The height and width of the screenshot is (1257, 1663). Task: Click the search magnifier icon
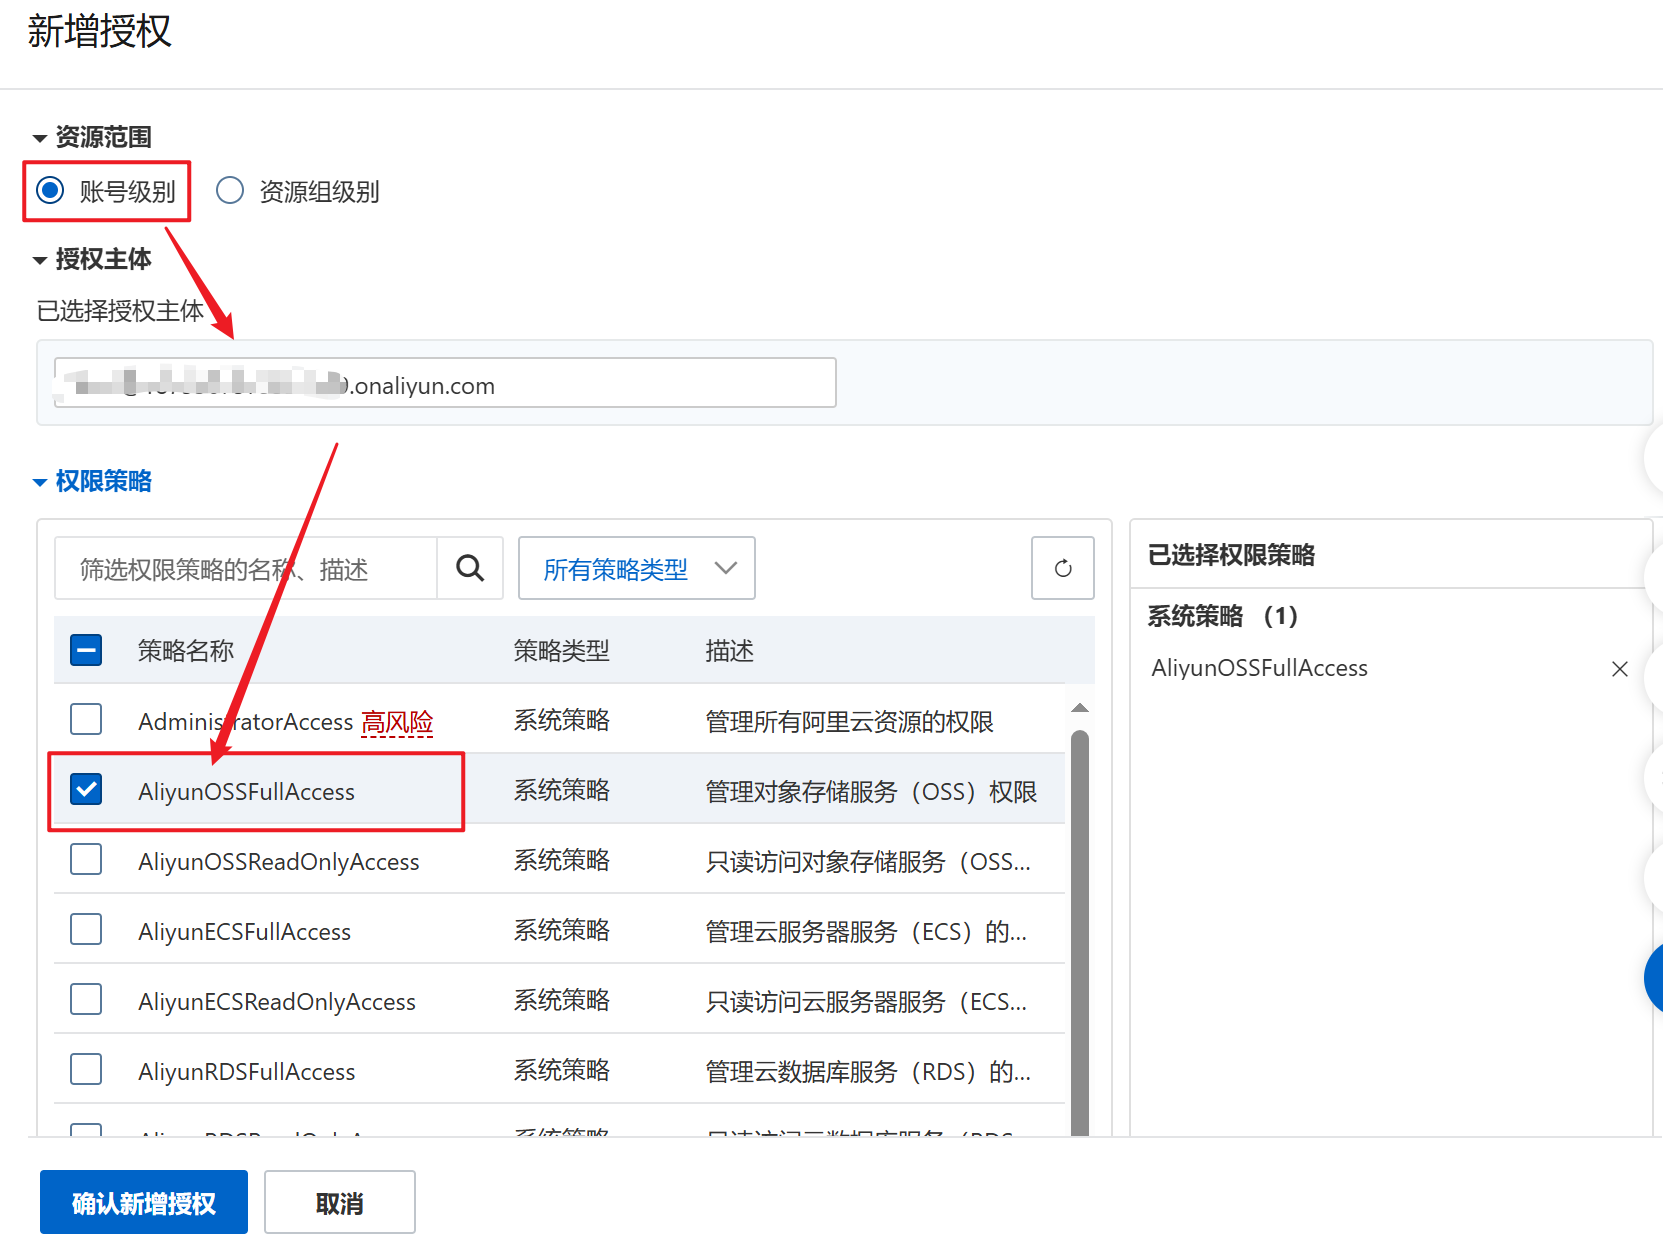pos(470,568)
